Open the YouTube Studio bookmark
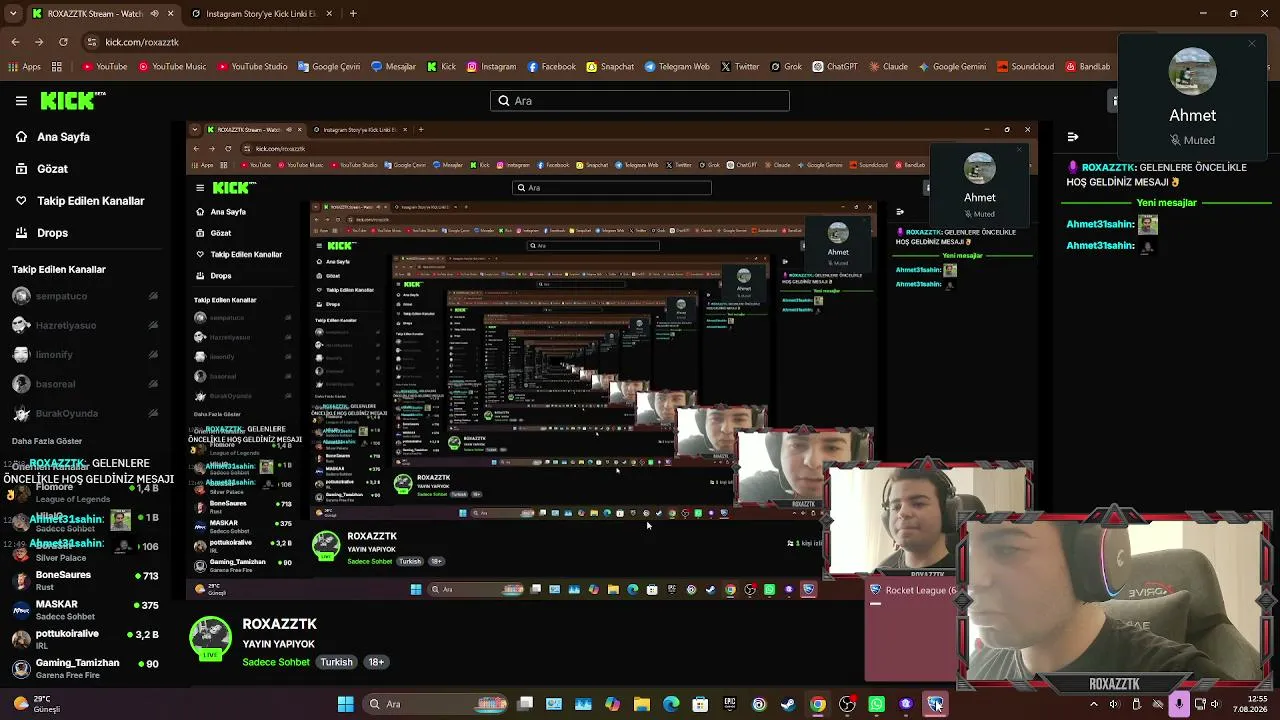 [x=252, y=67]
